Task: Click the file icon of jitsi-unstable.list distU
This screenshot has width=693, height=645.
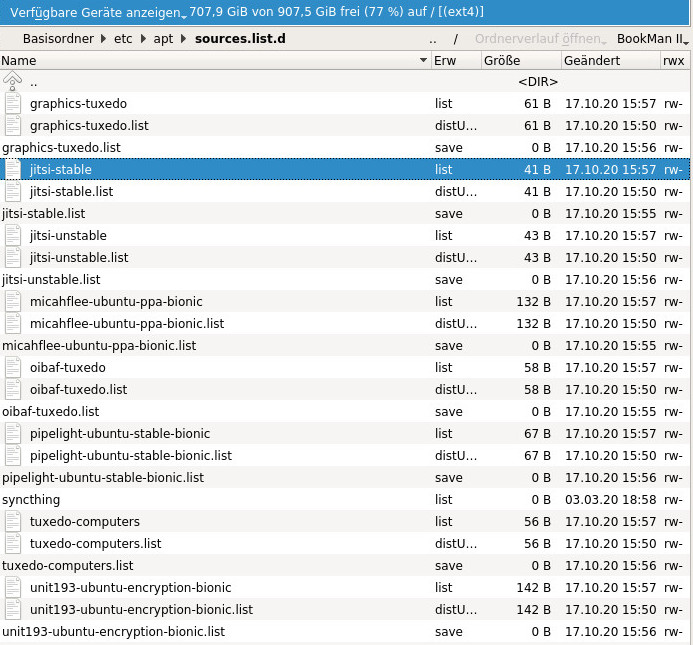Action: [13, 257]
